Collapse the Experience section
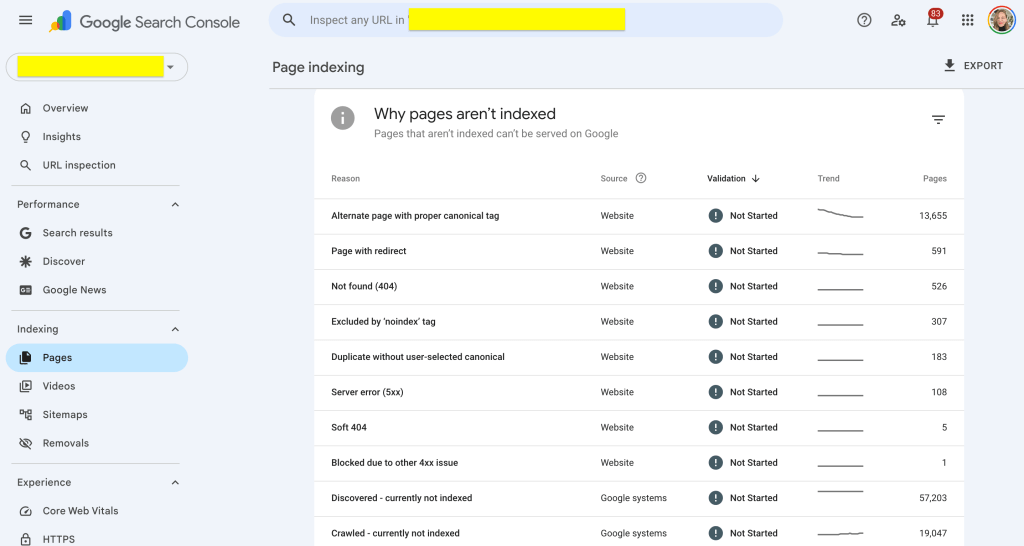Screen dimensions: 1024x546 tap(175, 483)
